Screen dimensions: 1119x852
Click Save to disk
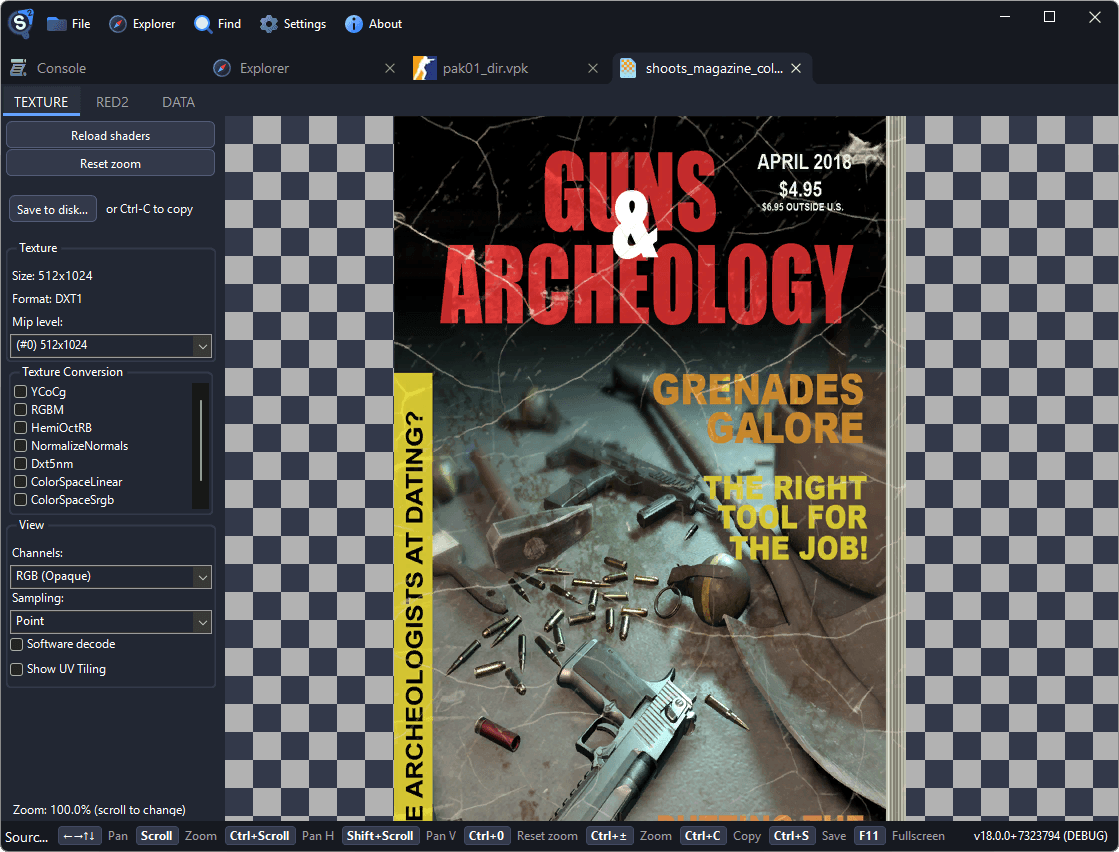pyautogui.click(x=52, y=209)
